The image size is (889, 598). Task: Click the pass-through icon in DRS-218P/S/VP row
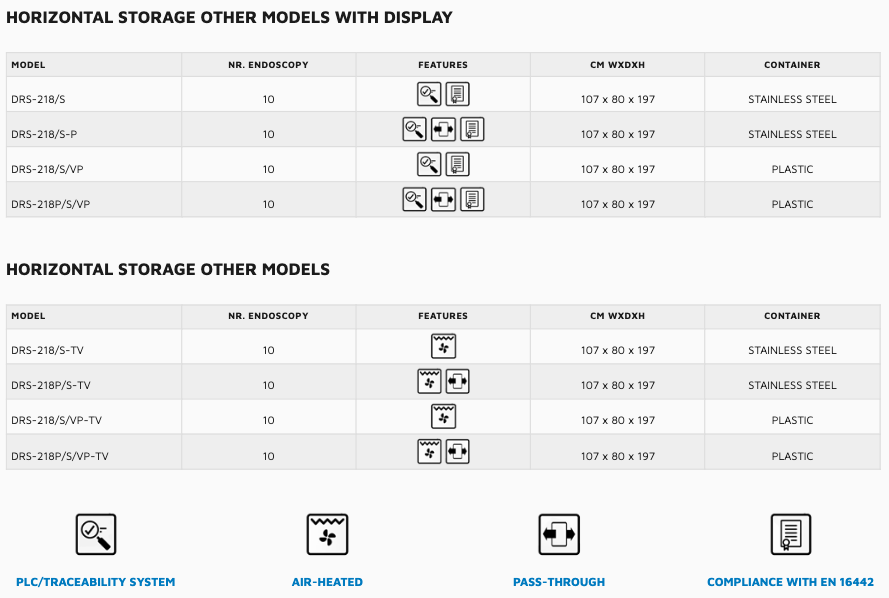click(x=443, y=200)
